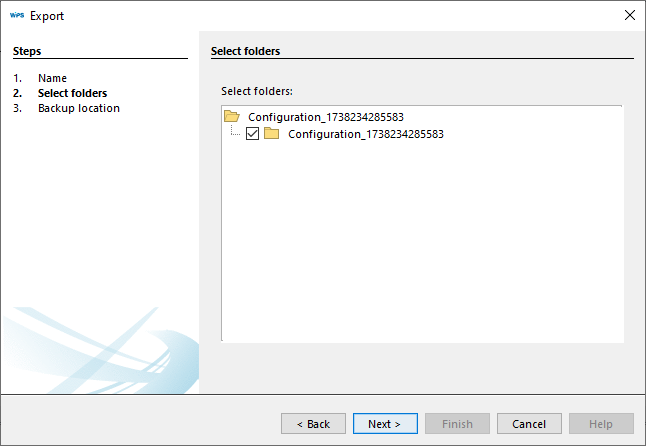Click the bold Select folders page heading

[246, 50]
